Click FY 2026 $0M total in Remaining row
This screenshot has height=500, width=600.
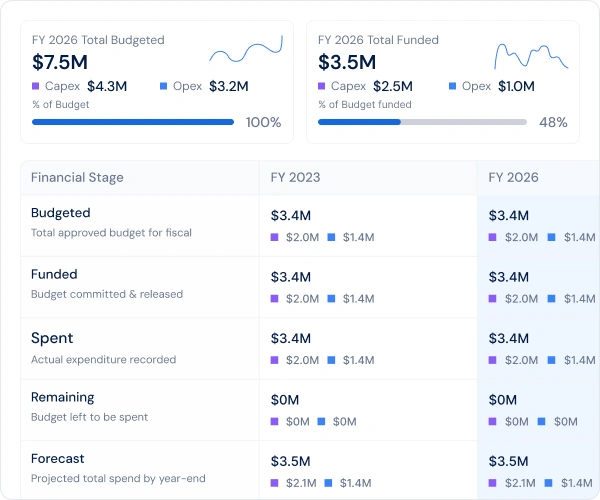point(503,400)
